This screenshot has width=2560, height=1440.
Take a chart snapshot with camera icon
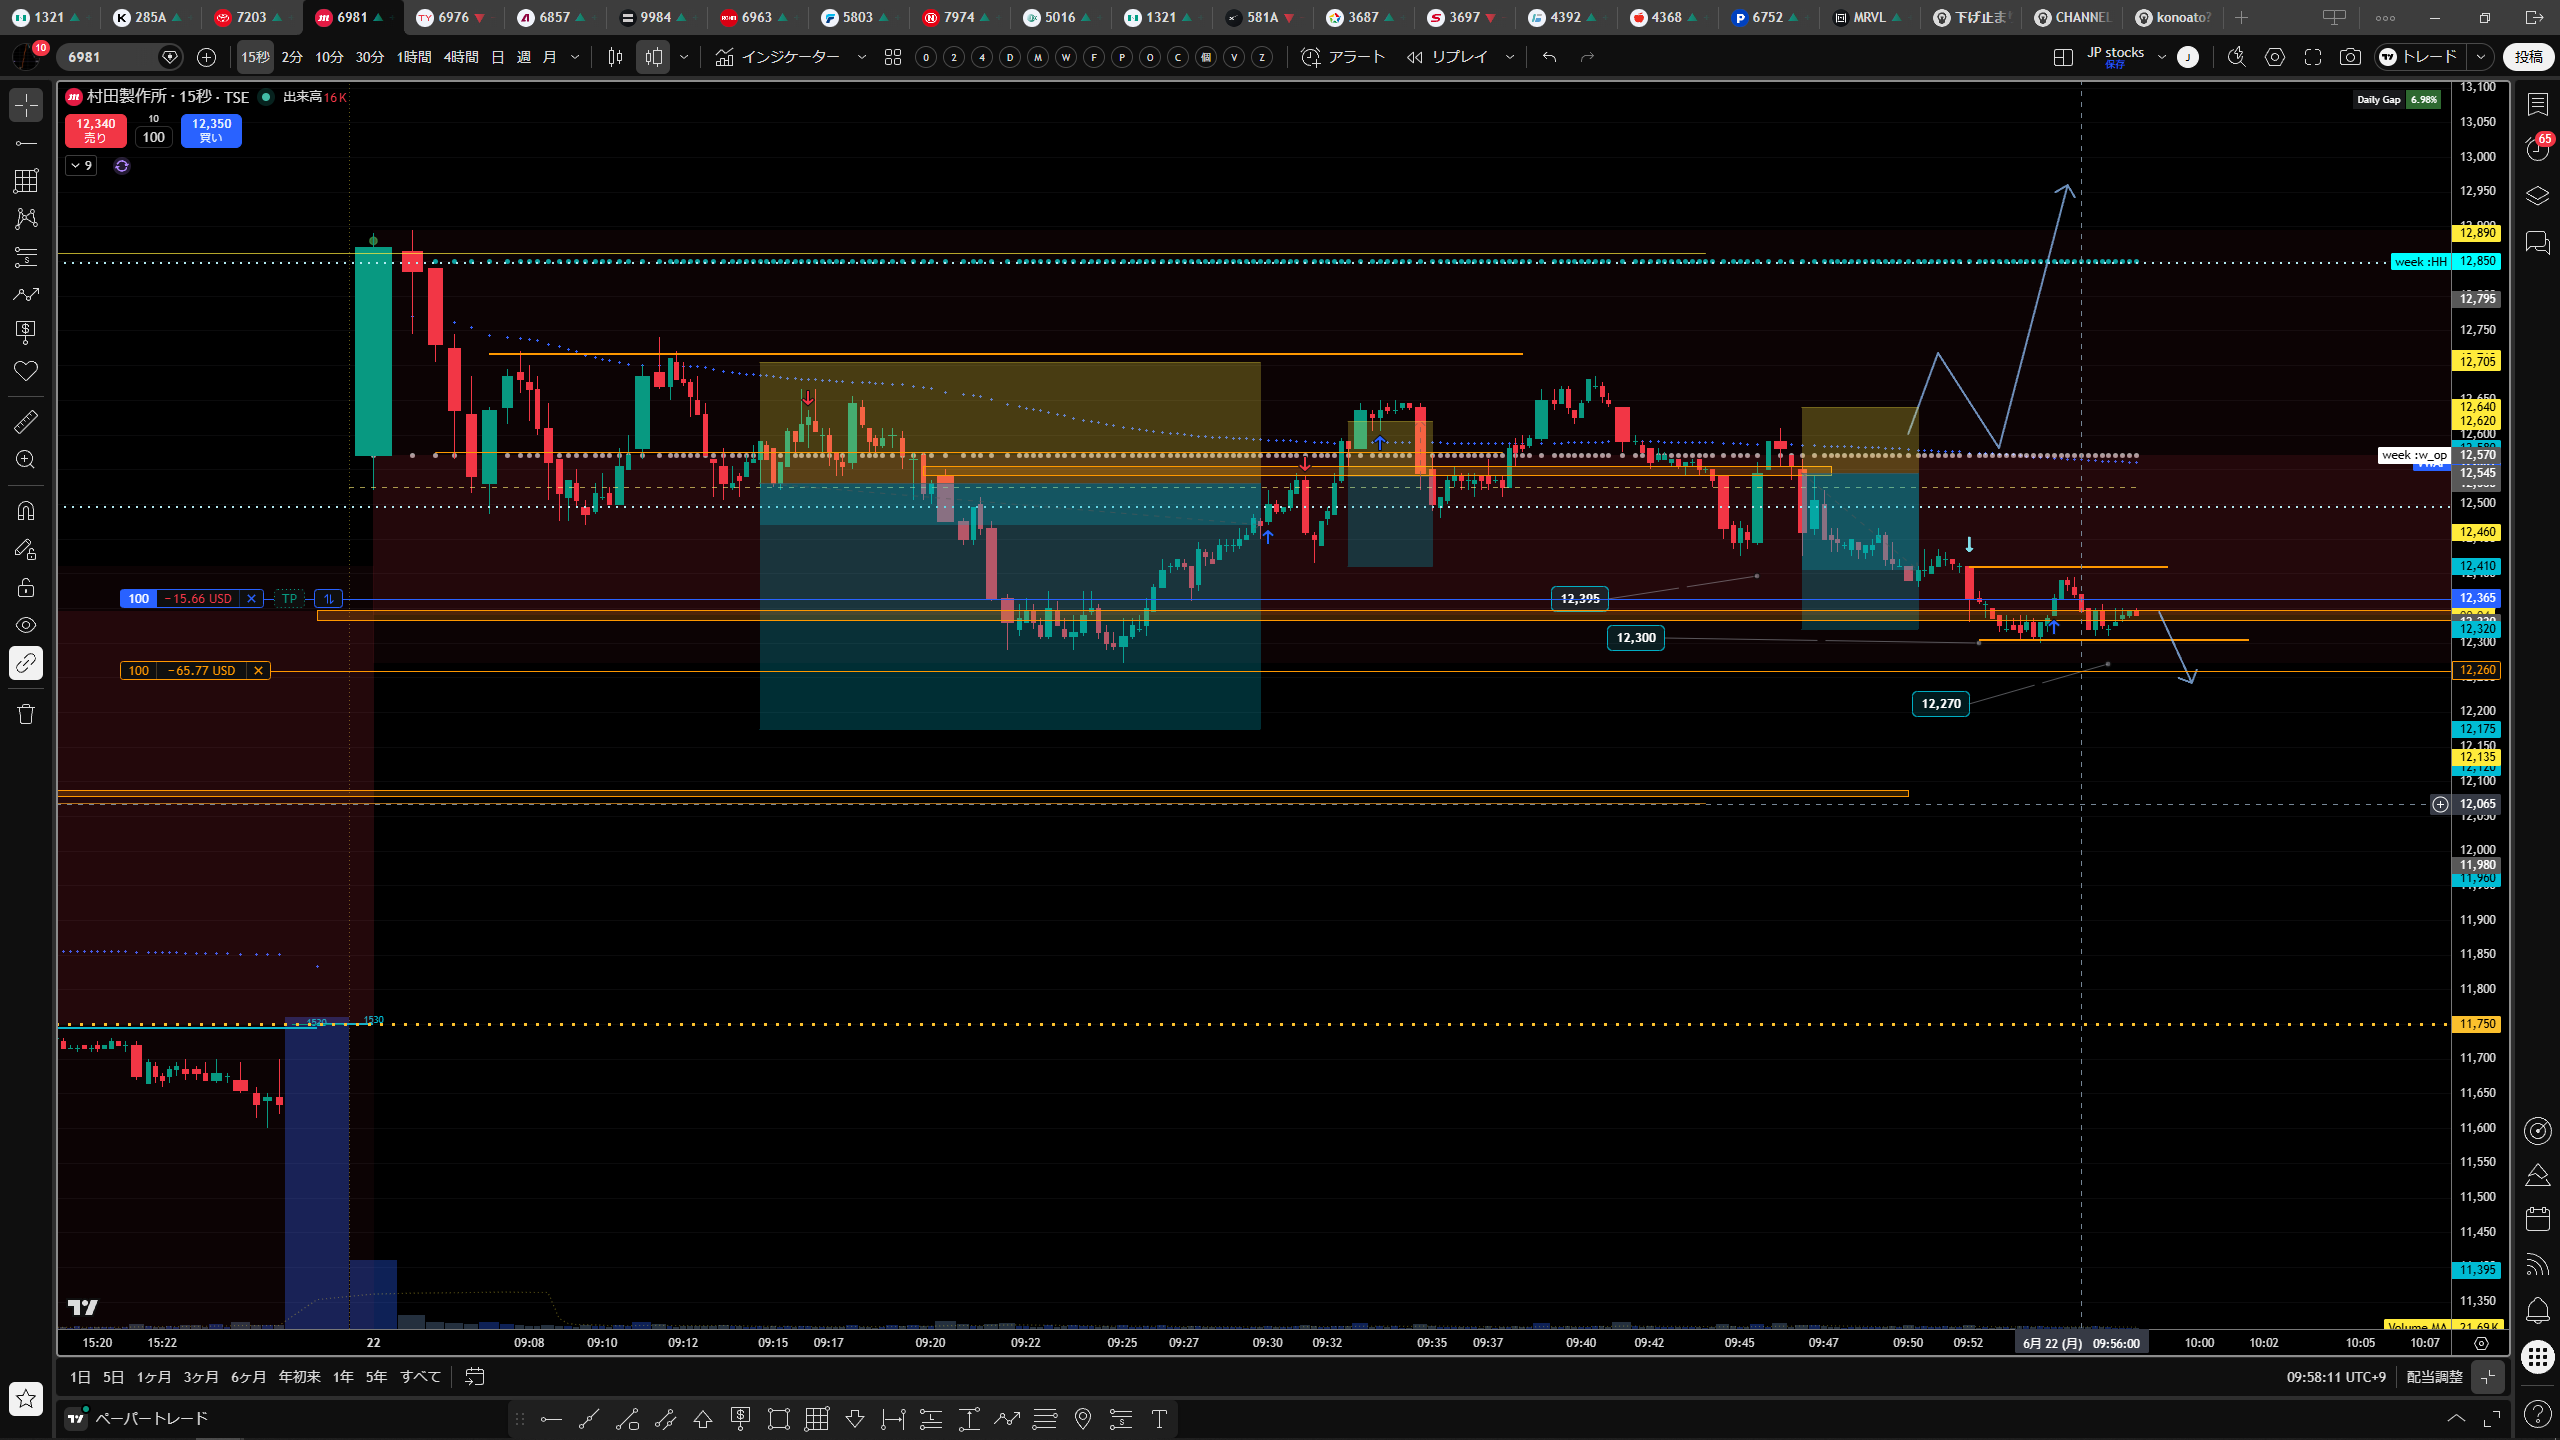click(x=2350, y=57)
